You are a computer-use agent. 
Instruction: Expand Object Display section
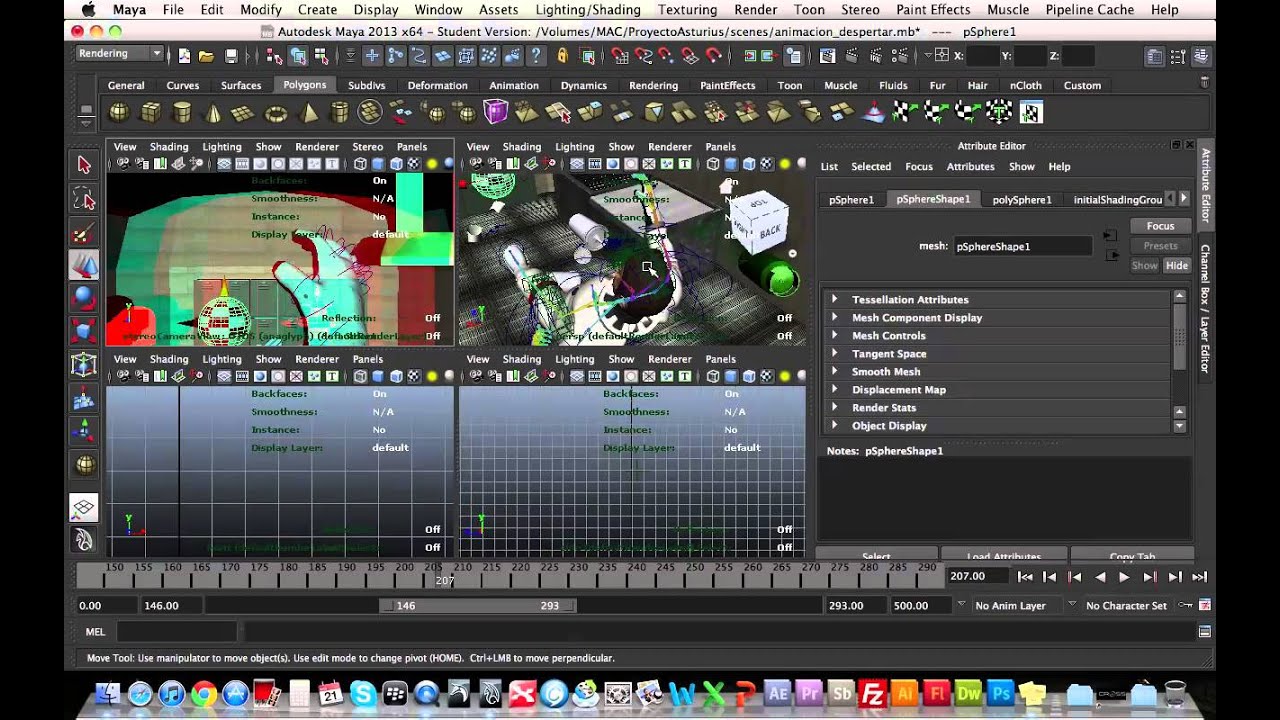tap(834, 425)
